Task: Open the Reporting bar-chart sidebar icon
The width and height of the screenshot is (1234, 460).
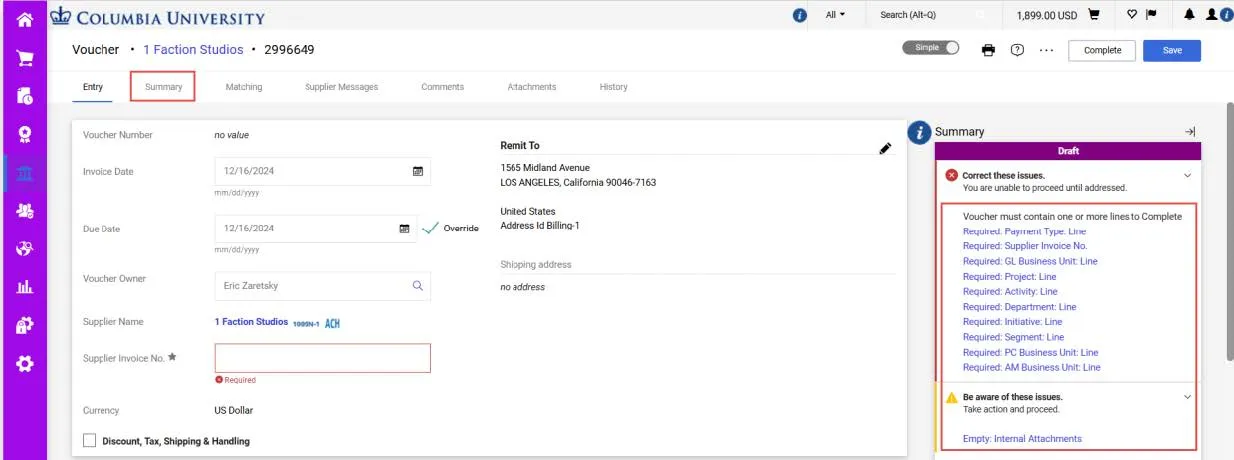Action: 24,287
